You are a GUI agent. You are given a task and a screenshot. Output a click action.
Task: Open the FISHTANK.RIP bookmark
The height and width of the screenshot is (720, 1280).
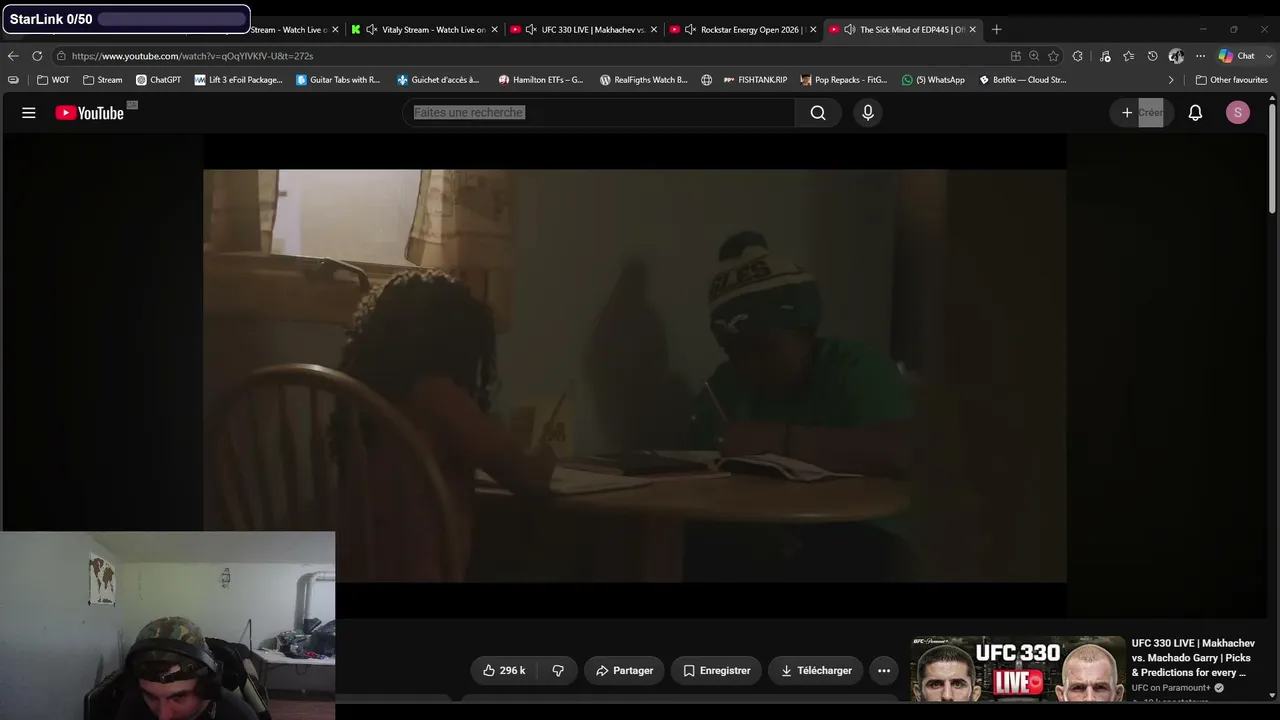[x=755, y=80]
